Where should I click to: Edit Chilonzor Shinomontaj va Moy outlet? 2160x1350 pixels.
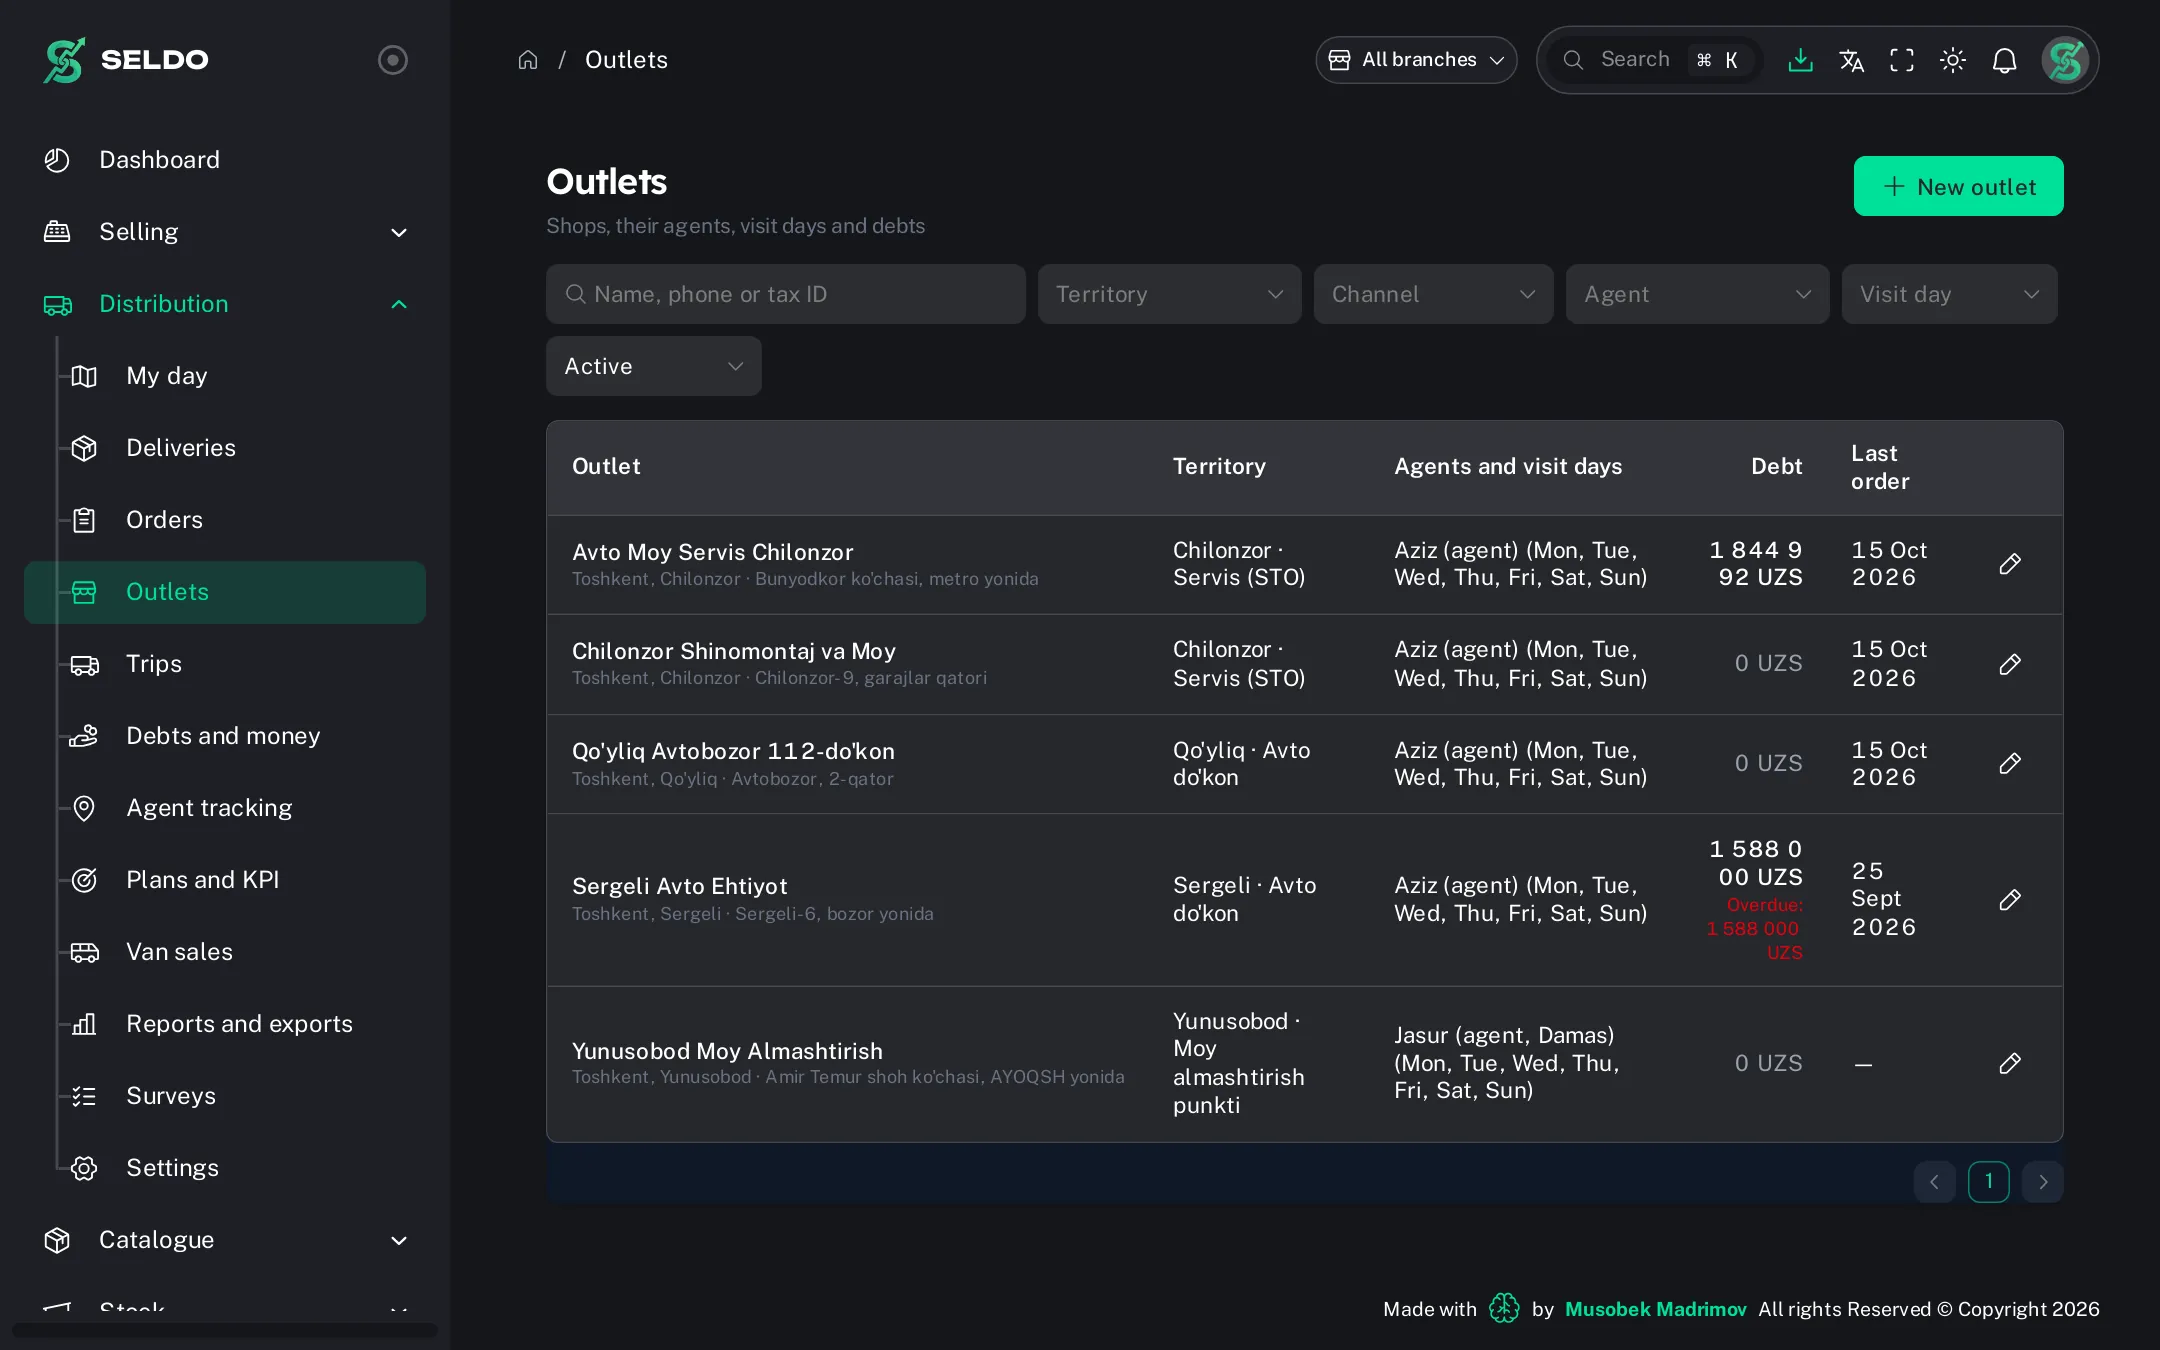point(2010,664)
